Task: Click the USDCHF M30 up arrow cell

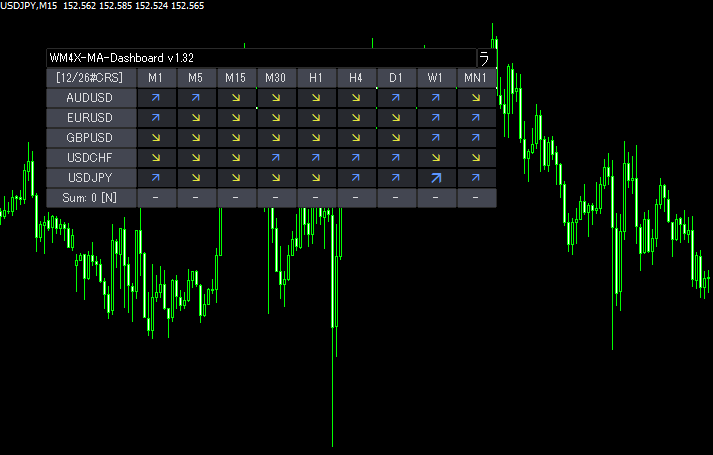Action: click(x=276, y=158)
